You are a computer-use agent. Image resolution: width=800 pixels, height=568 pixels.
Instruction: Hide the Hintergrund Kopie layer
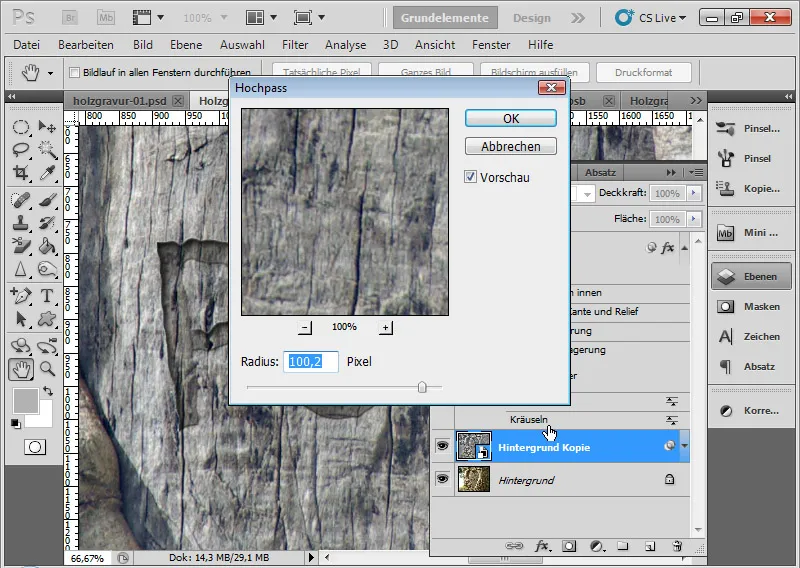(x=442, y=447)
